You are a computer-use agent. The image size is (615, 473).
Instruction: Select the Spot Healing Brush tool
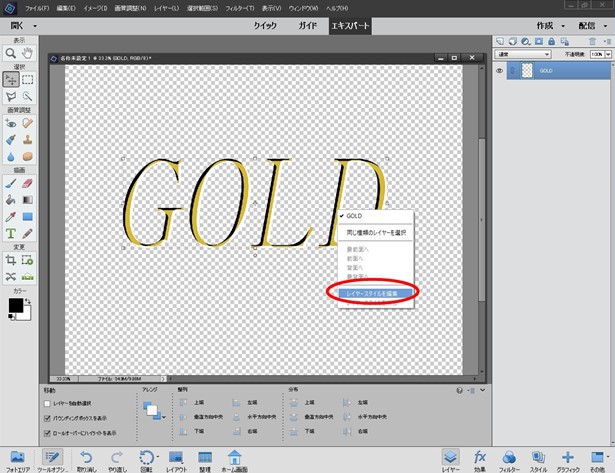pos(27,124)
